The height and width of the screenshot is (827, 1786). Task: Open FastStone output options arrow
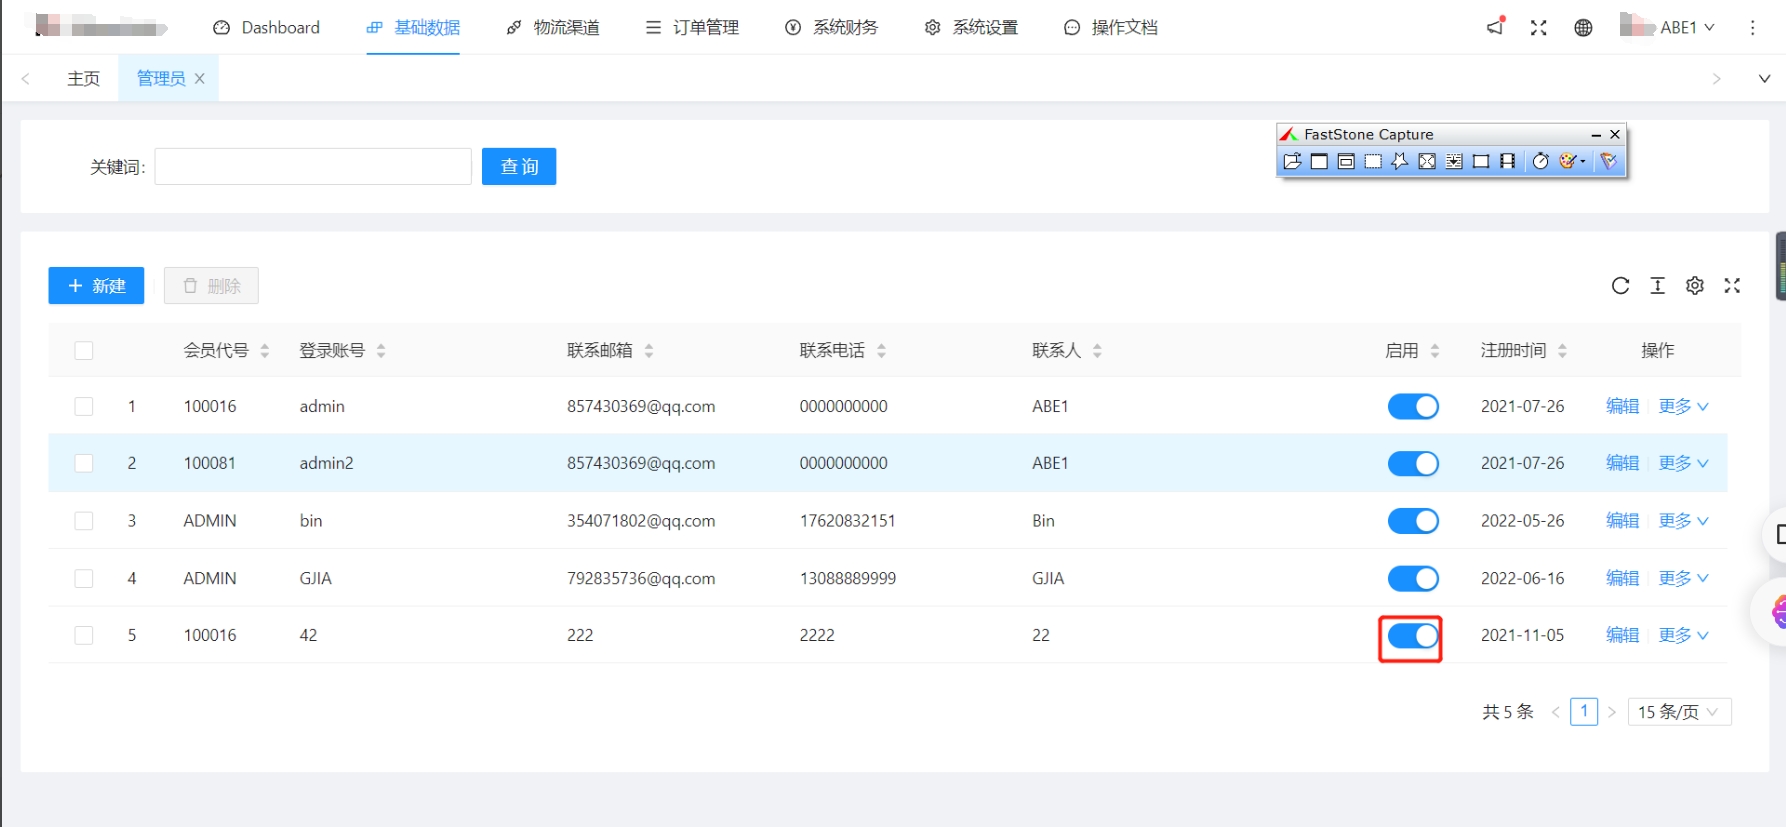(x=1583, y=161)
